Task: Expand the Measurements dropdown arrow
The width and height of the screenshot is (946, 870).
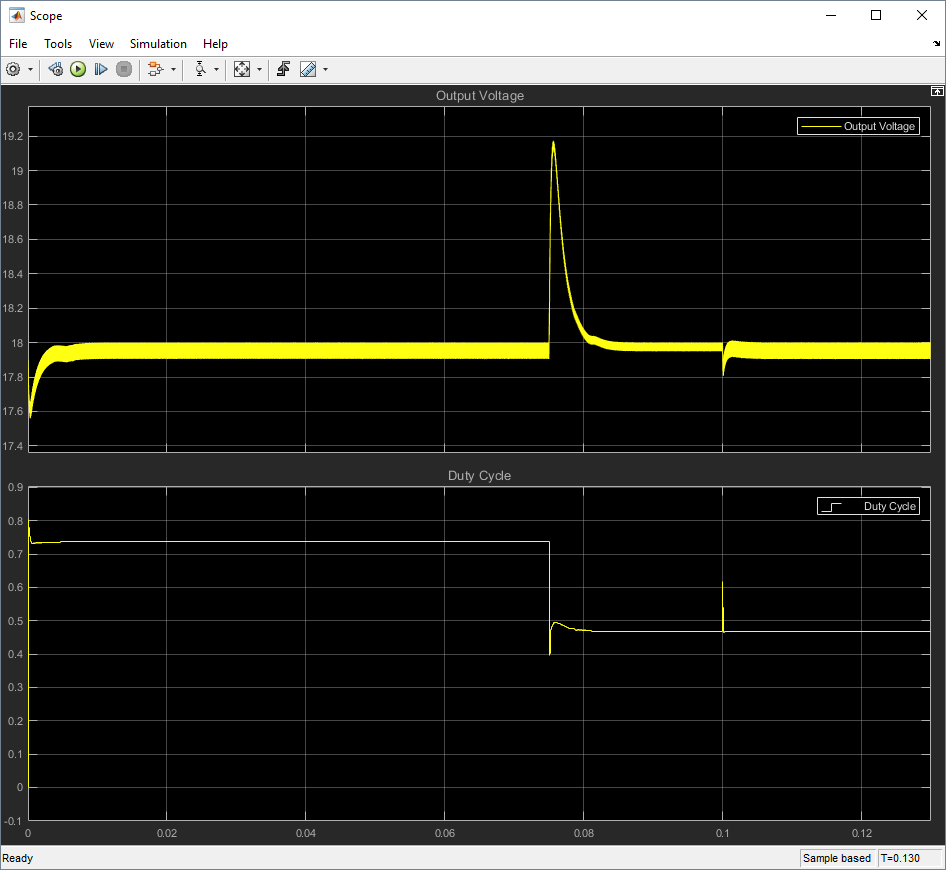Action: 326,69
